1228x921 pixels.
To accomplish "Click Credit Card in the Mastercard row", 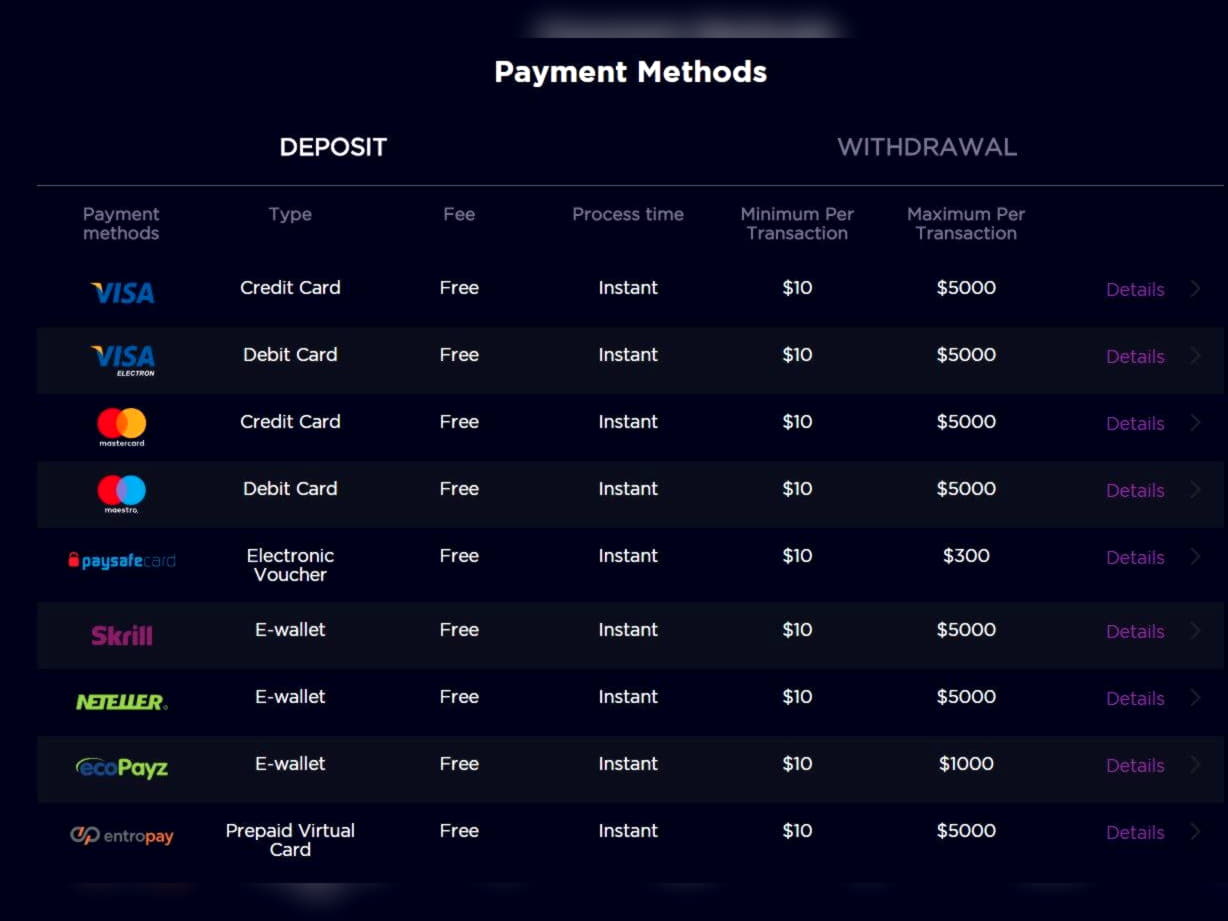I will tap(290, 422).
